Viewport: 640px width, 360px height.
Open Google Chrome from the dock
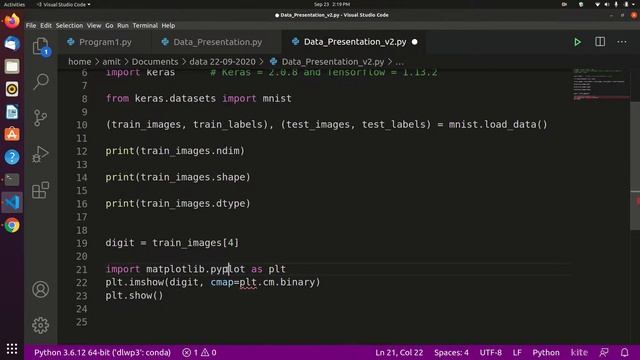click(x=12, y=225)
